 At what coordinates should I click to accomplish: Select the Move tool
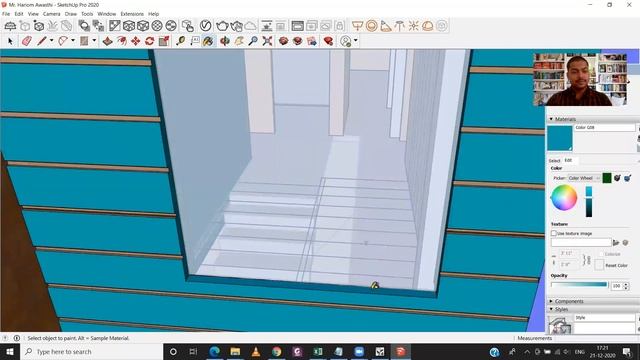pyautogui.click(x=136, y=41)
